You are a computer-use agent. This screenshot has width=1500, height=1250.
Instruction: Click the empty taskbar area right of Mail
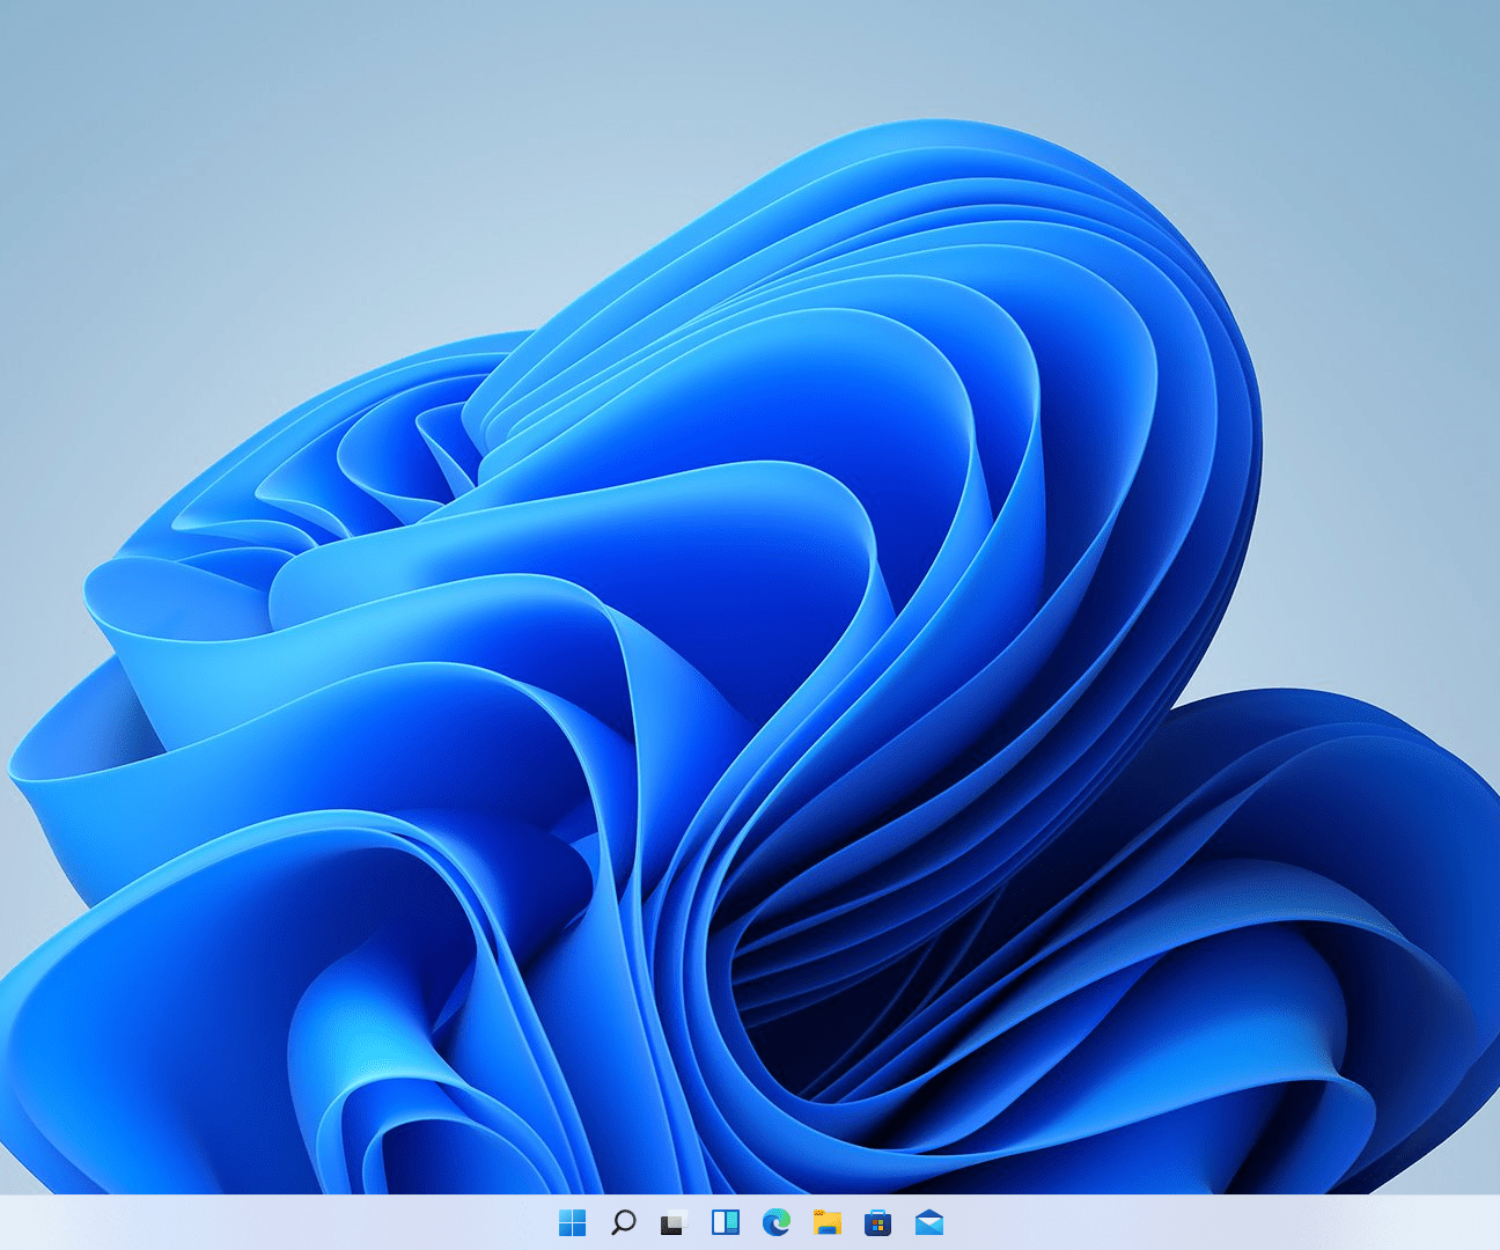pos(1220,1222)
